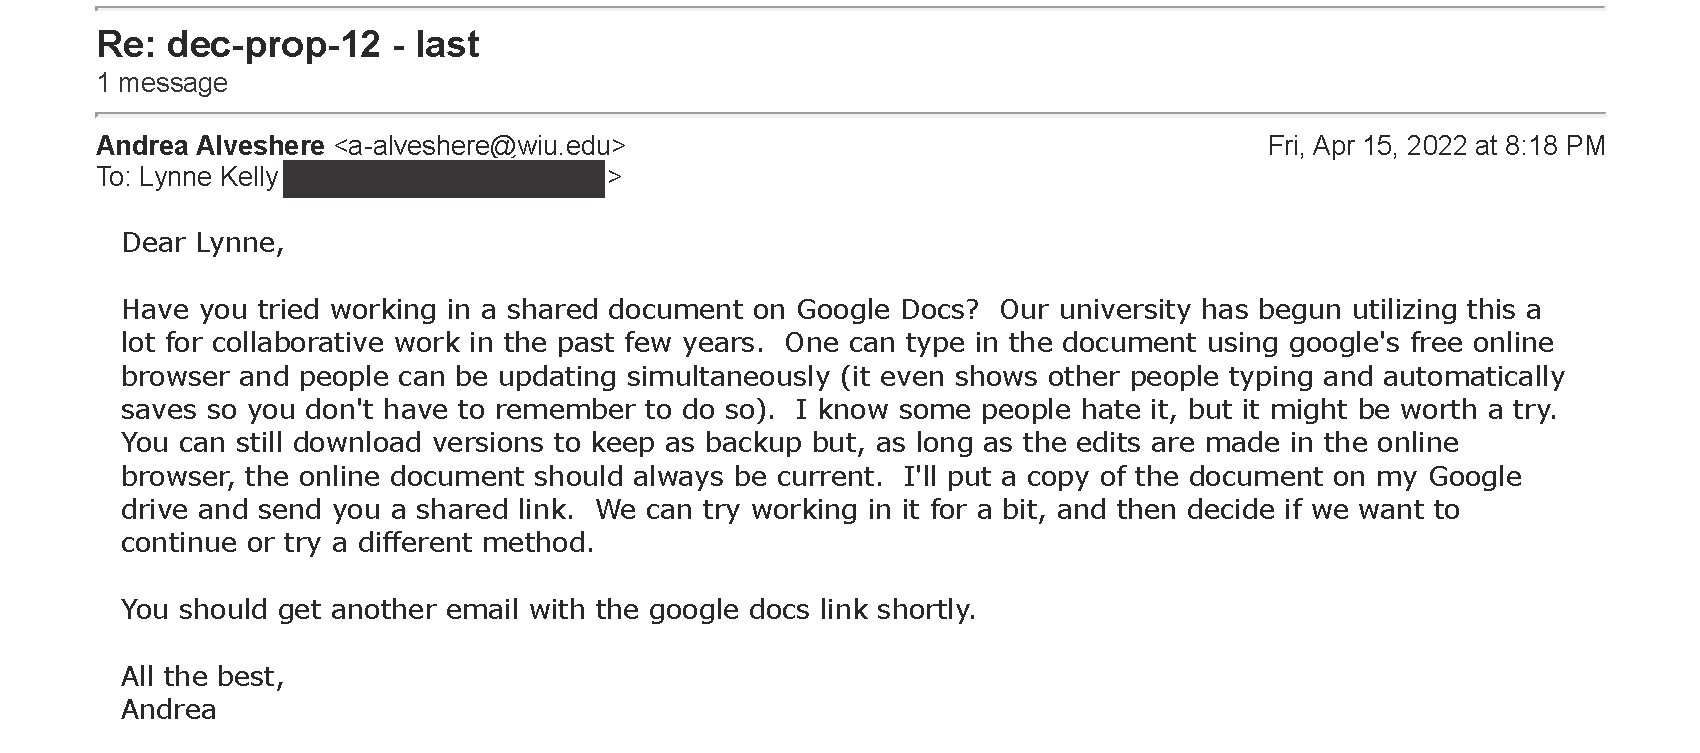Click the text "continue or try a different method"
This screenshot has width=1700, height=753.
click(x=357, y=543)
